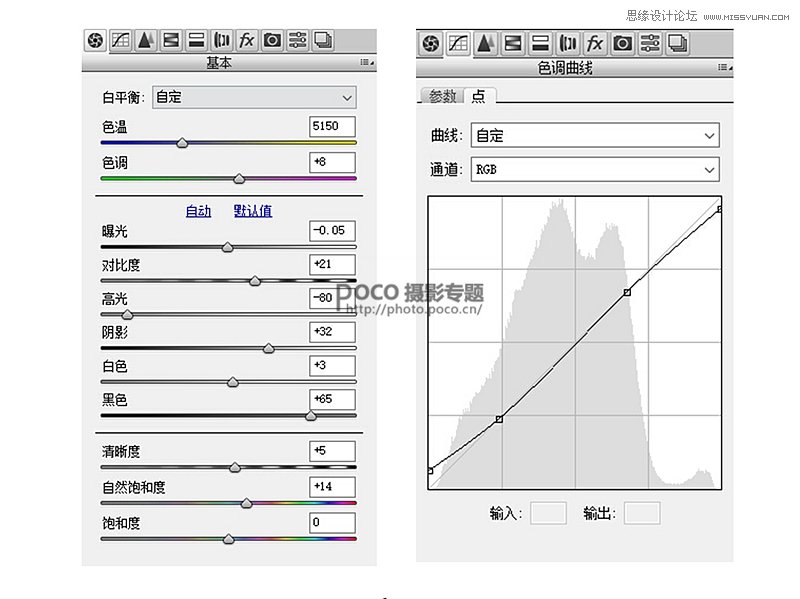
Task: Select the lower shadow control point on the curve
Action: [499, 419]
